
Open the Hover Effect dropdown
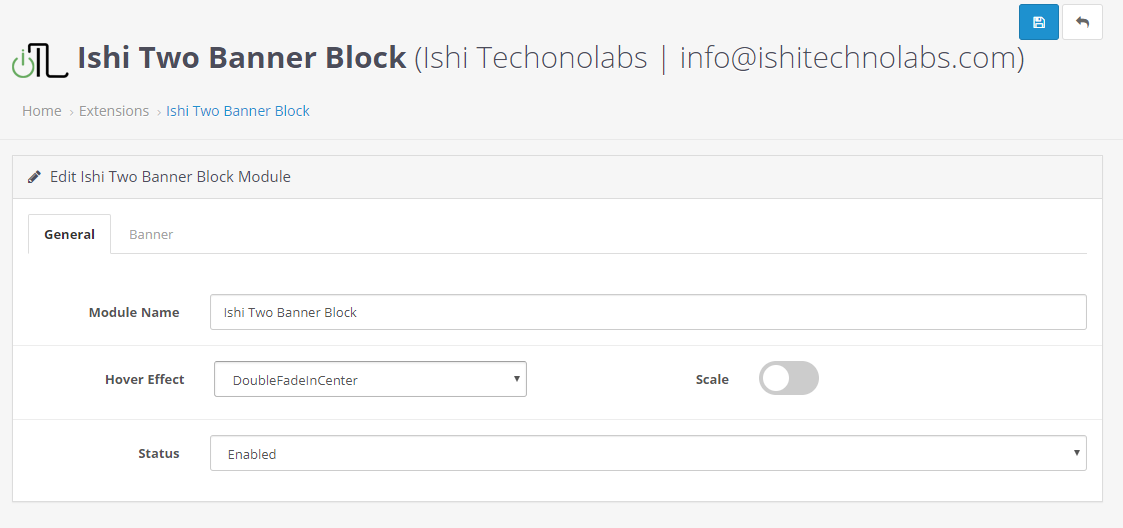point(370,379)
